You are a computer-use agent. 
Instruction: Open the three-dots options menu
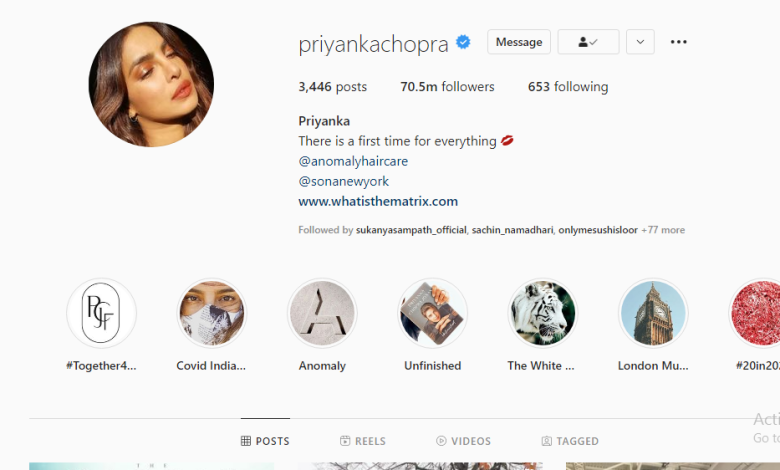(x=679, y=42)
